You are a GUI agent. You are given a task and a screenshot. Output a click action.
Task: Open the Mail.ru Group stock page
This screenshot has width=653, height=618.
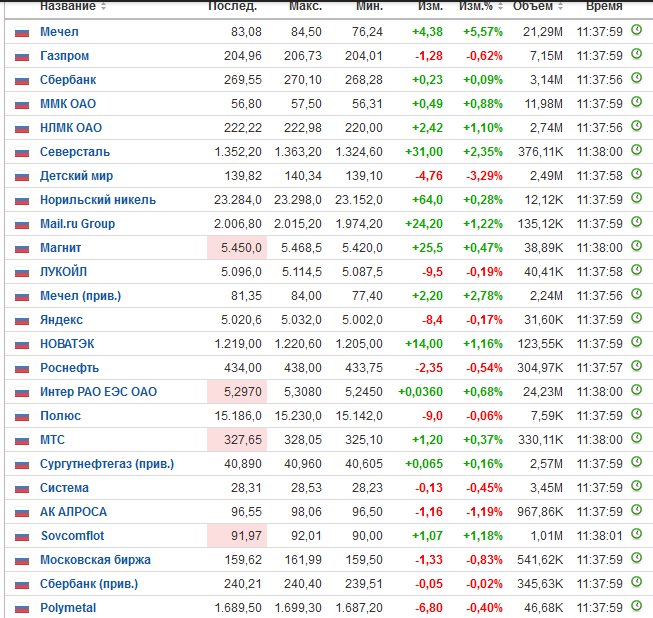(x=77, y=224)
